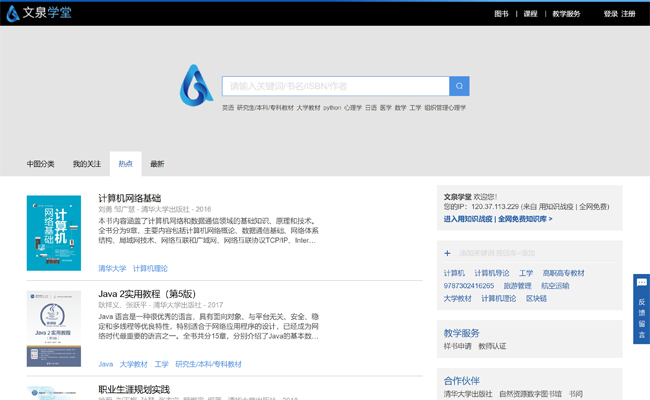Open 图书 in the top navigation
Viewport: 650px width, 400px height.
501,14
